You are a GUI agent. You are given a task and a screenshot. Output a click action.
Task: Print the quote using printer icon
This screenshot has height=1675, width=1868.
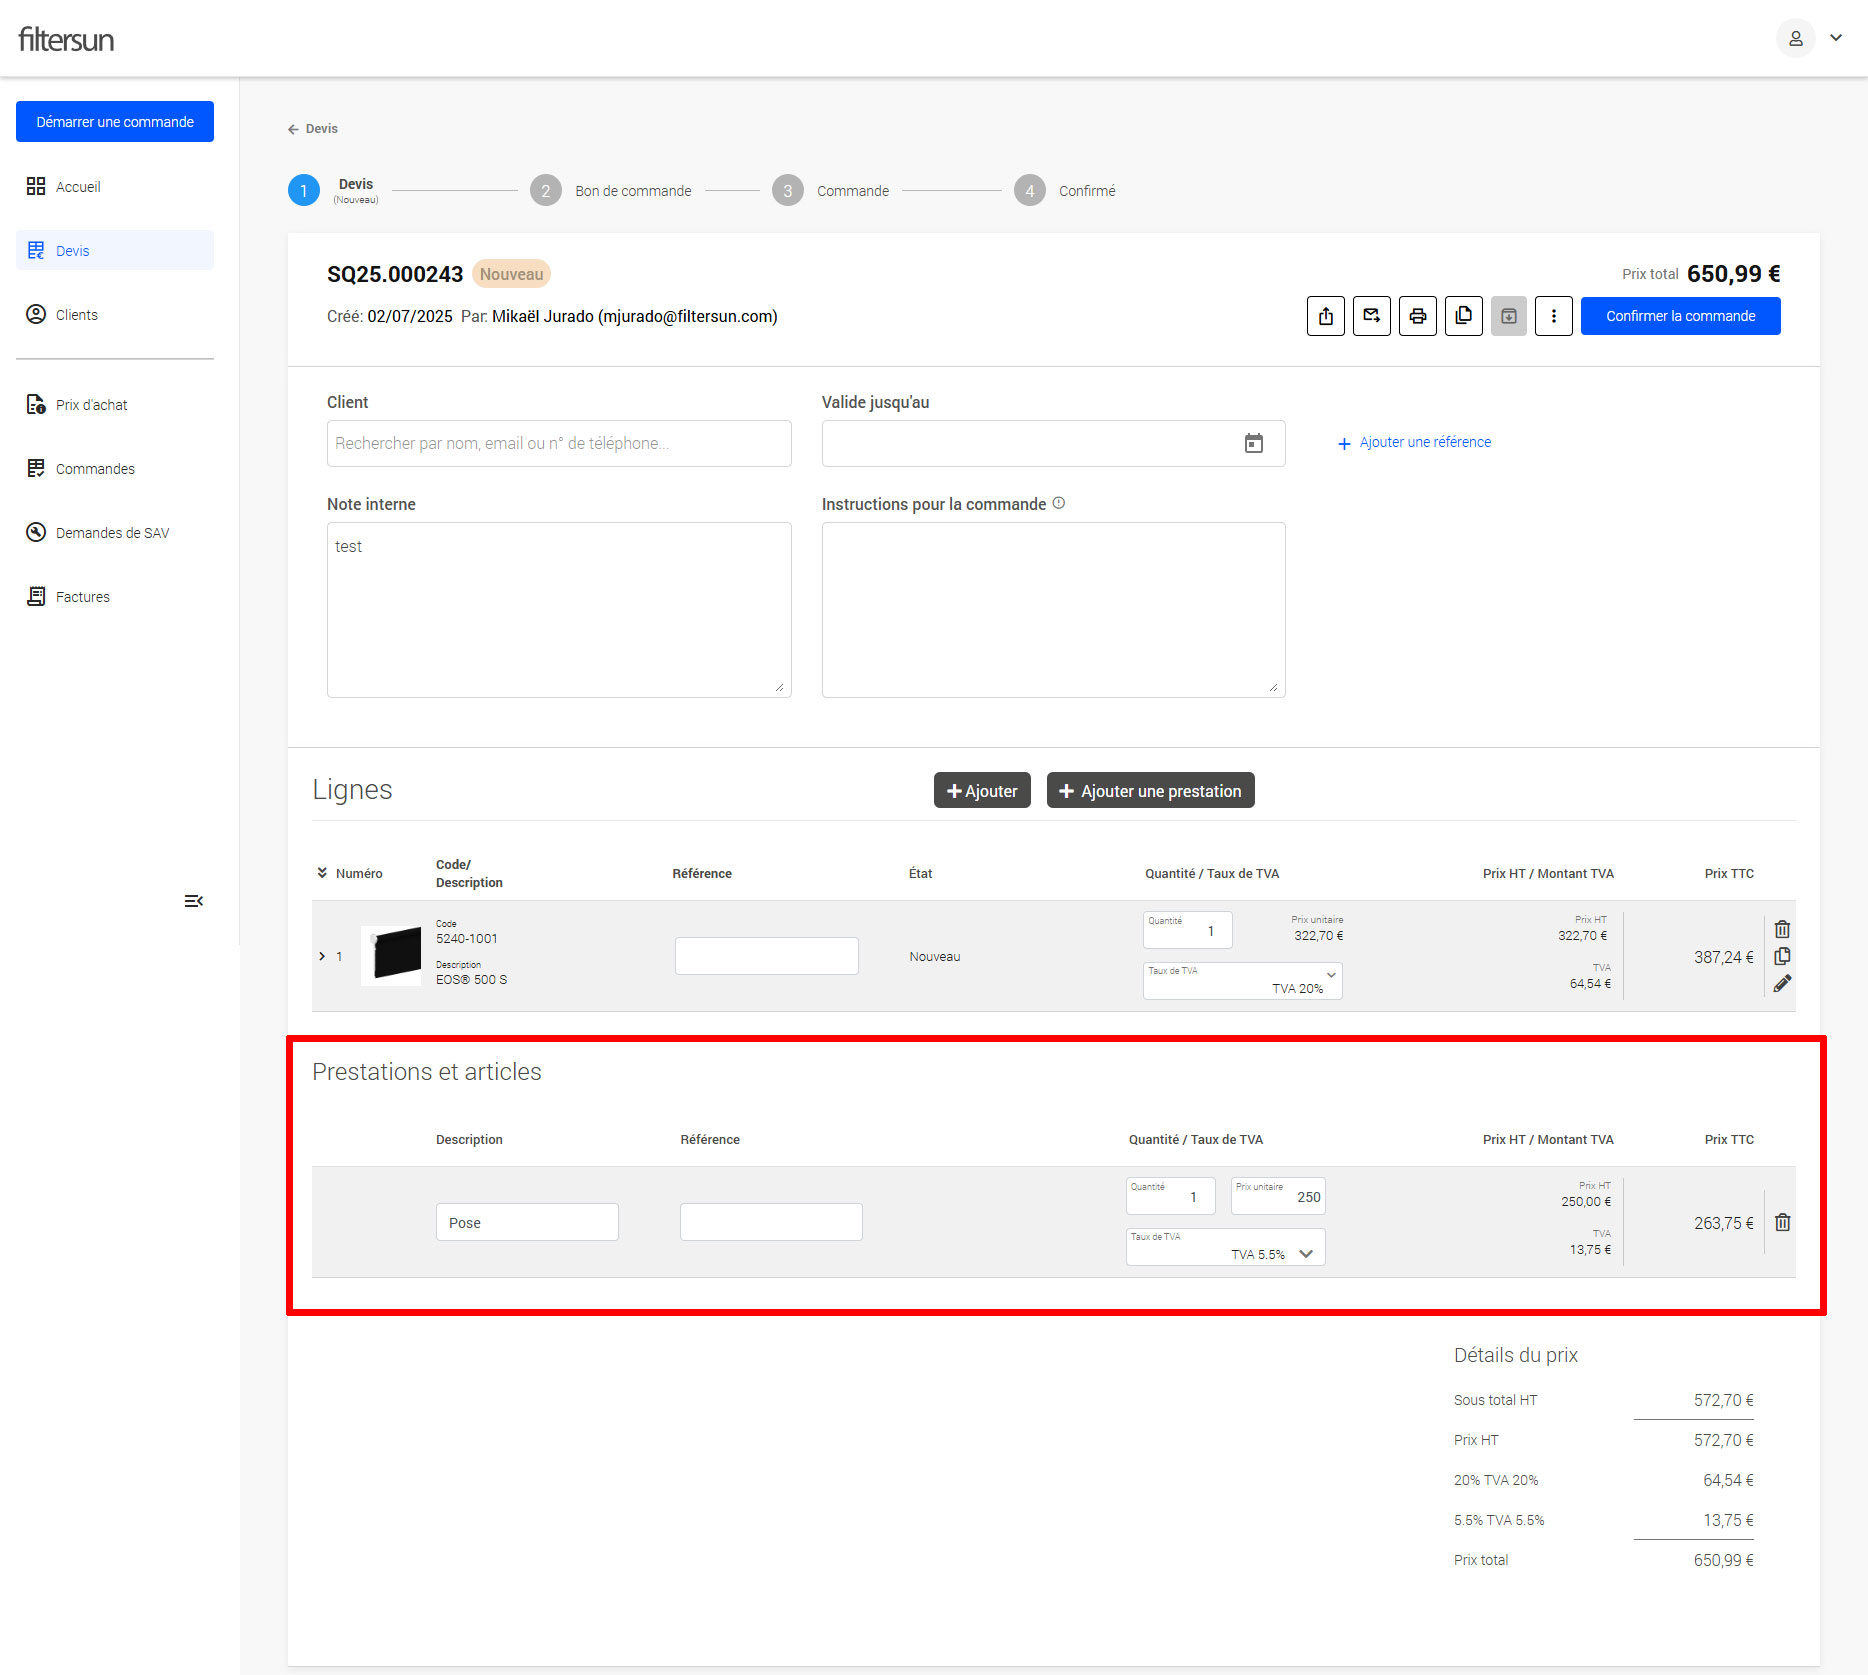click(x=1417, y=316)
